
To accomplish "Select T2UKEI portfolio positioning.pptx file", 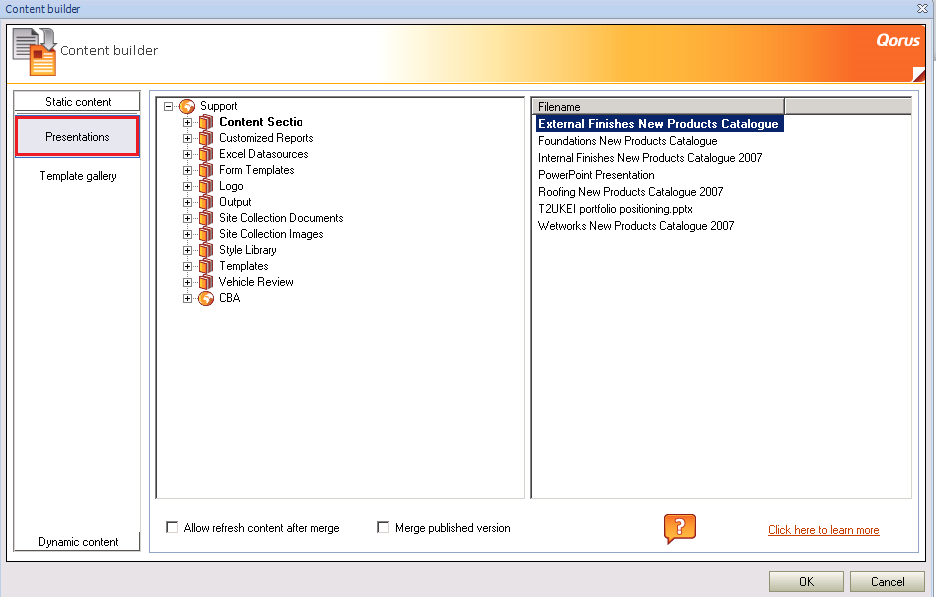I will (x=615, y=209).
